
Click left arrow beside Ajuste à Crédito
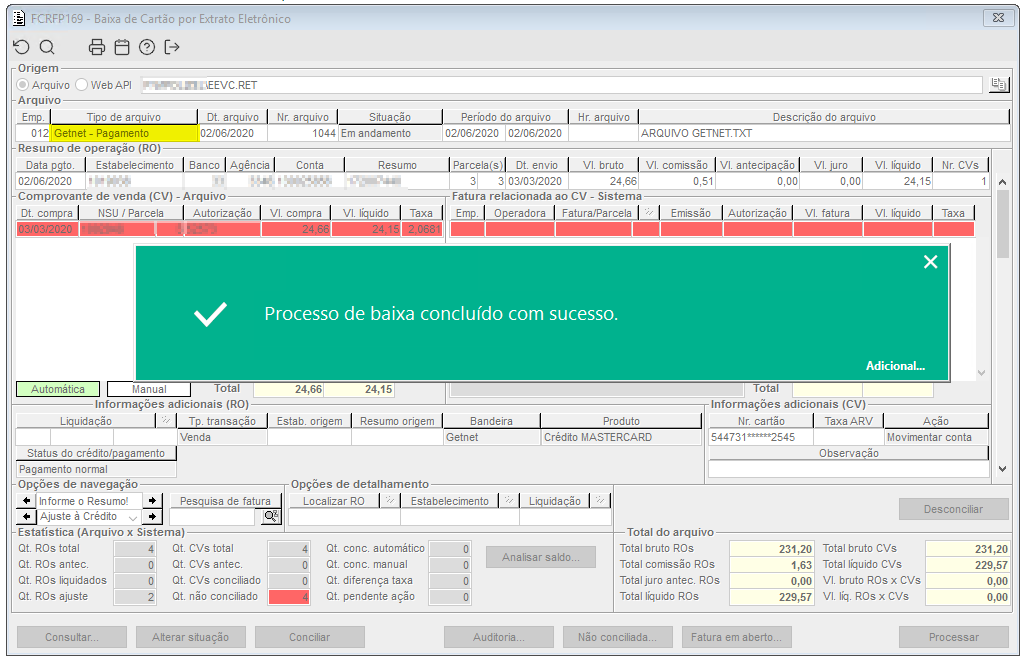pyautogui.click(x=26, y=516)
